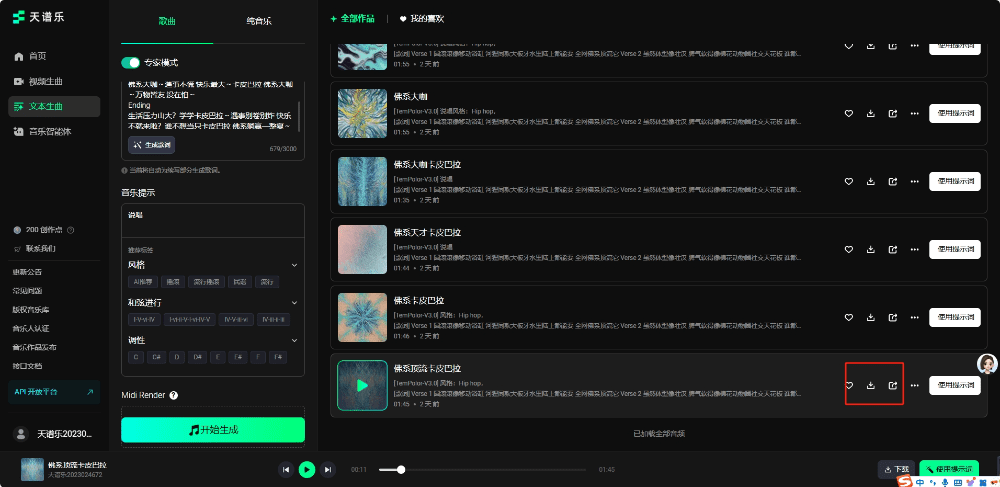The height and width of the screenshot is (487, 1000).
Task: Expand the 调性 key section
Action: [294, 340]
